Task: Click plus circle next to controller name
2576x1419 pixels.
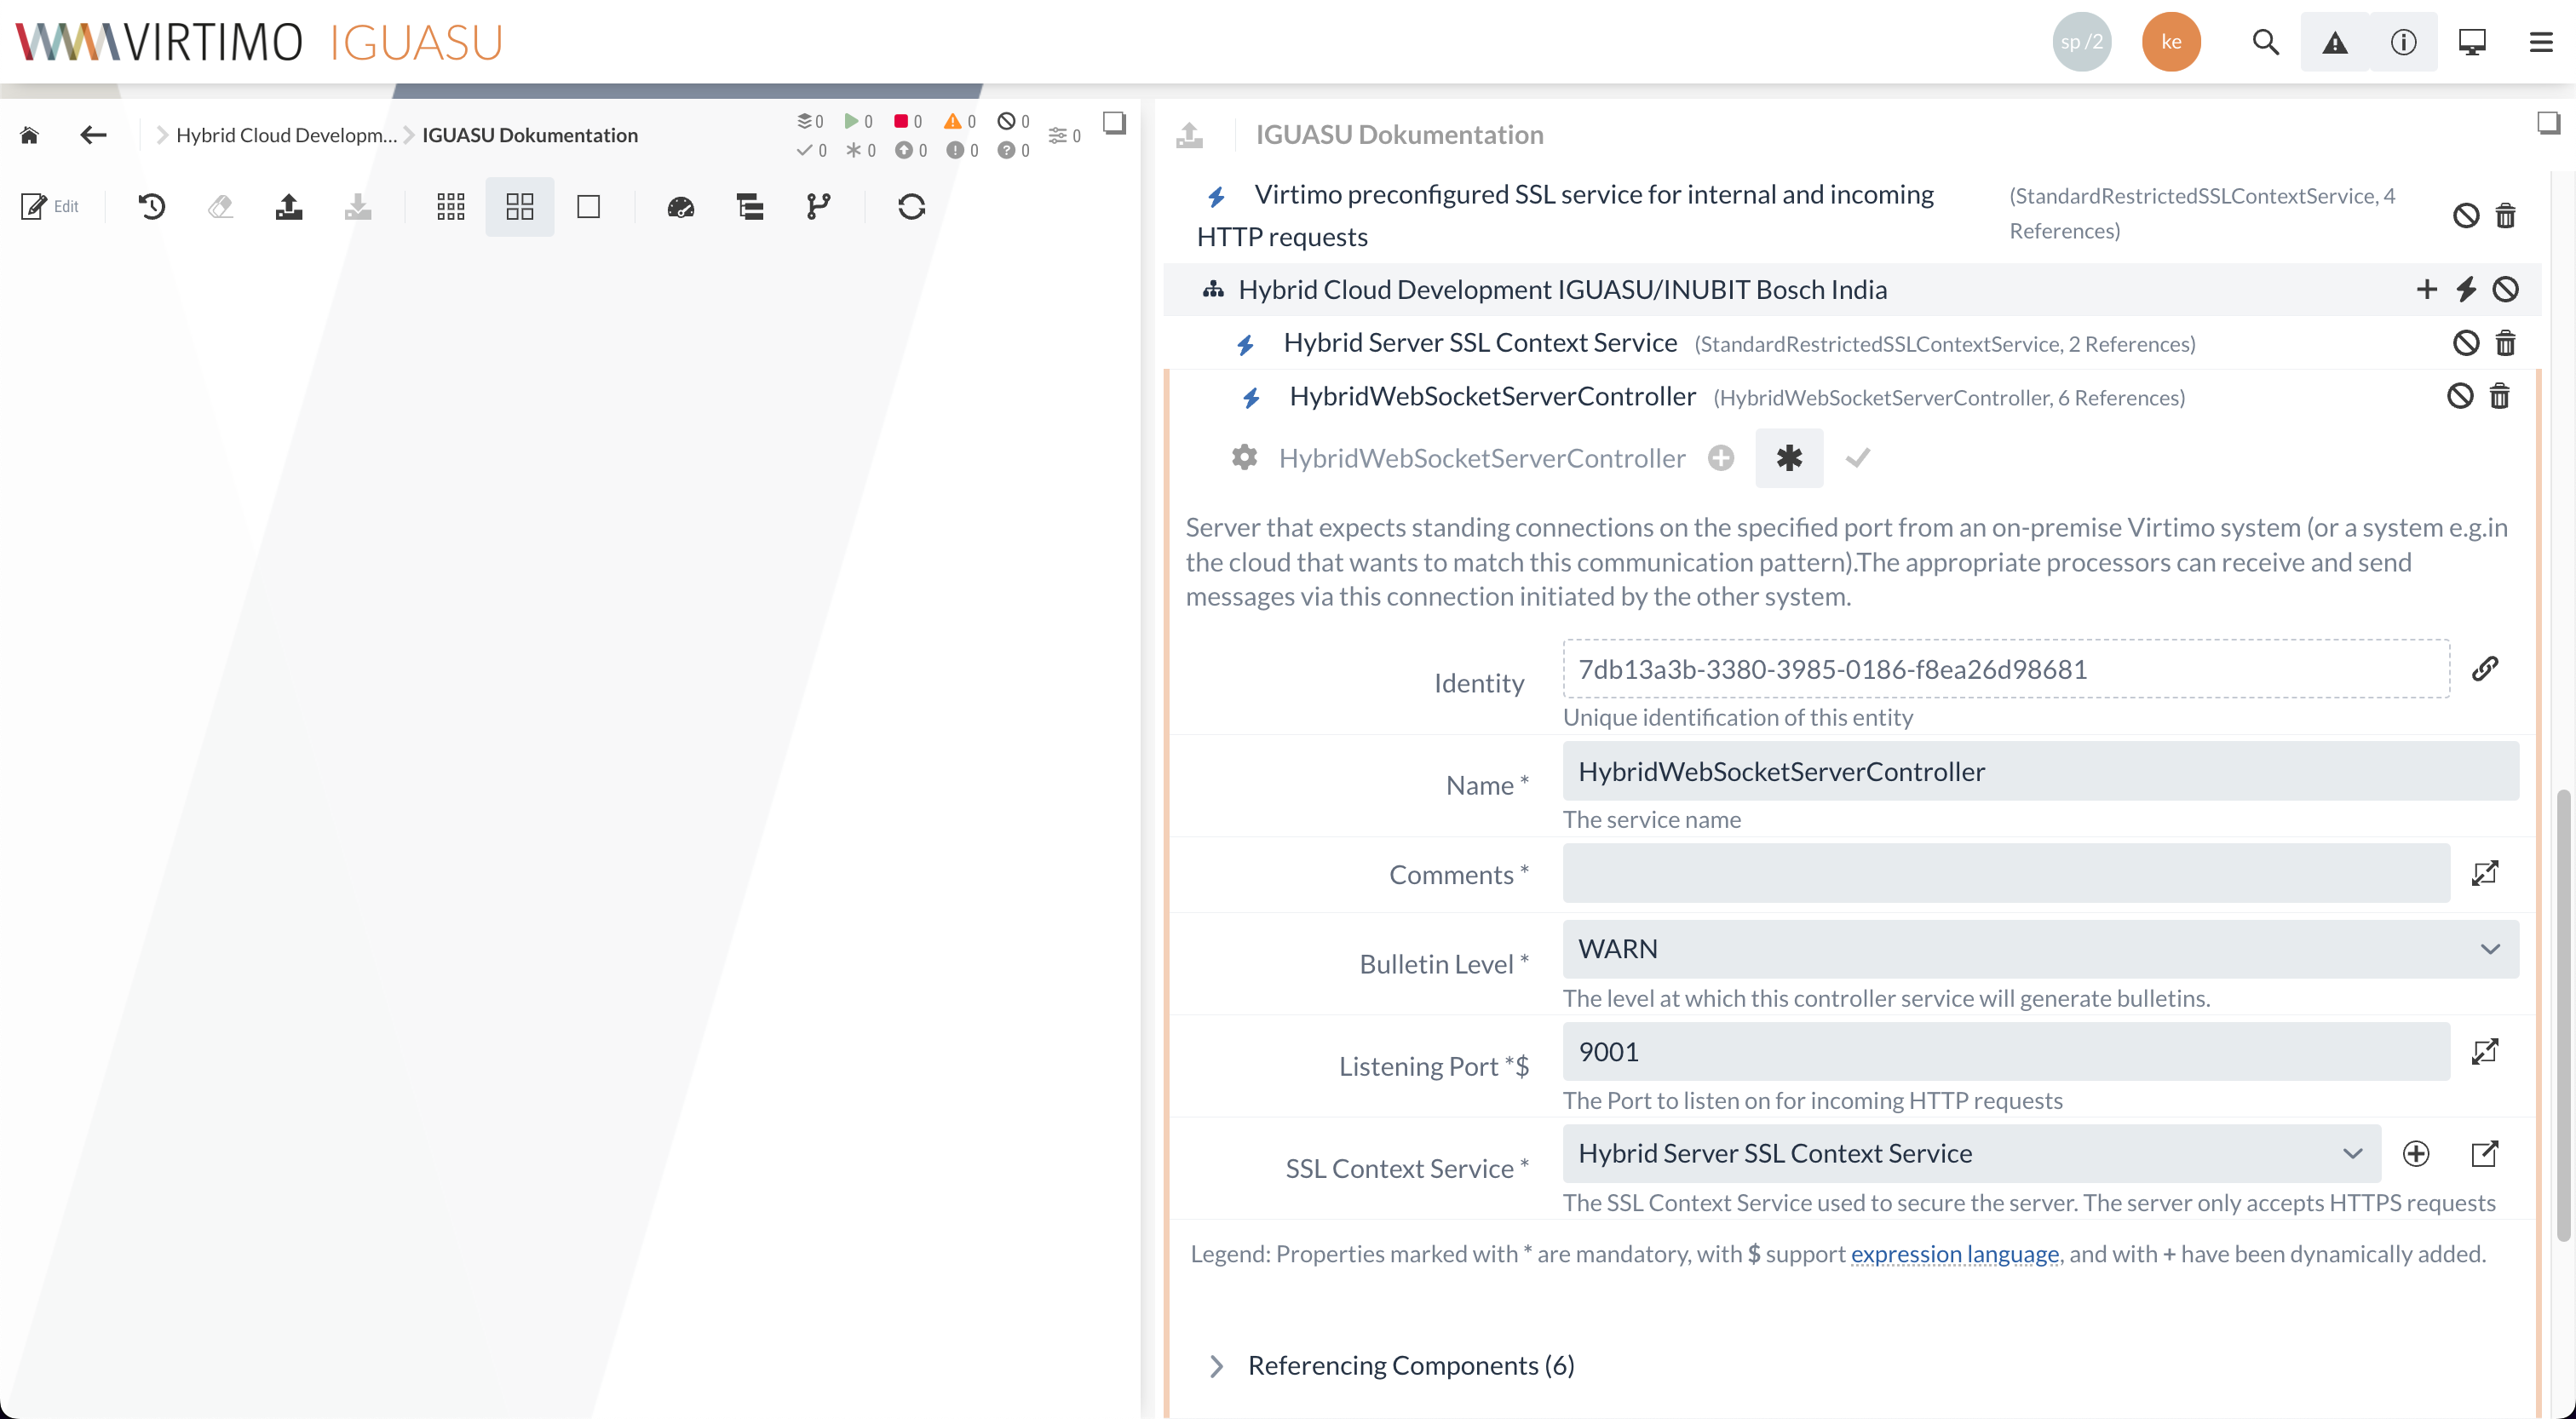Action: click(1721, 458)
